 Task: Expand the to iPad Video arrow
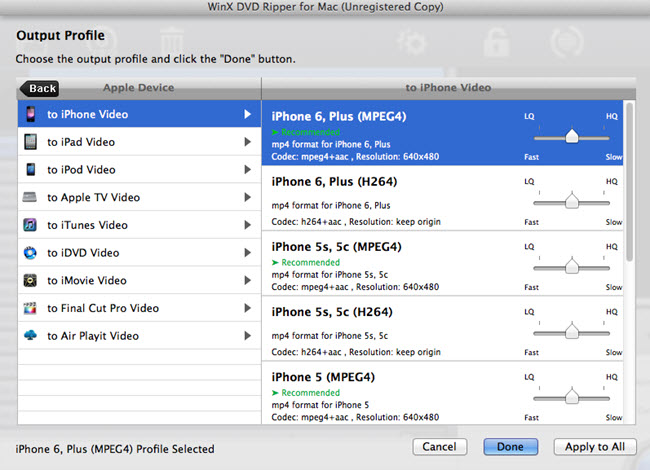(247, 142)
